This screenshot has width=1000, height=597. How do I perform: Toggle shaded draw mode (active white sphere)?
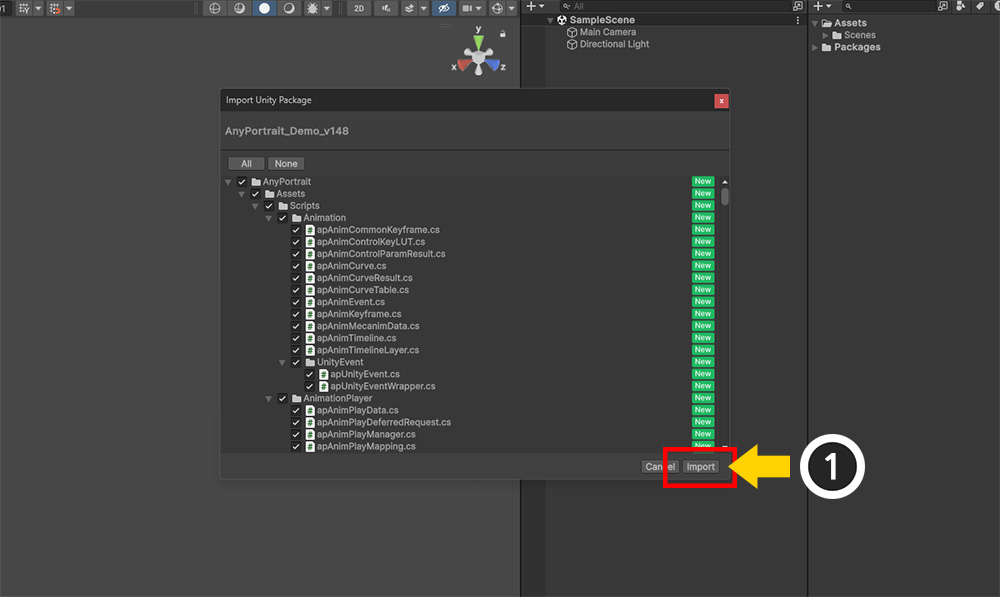point(264,8)
